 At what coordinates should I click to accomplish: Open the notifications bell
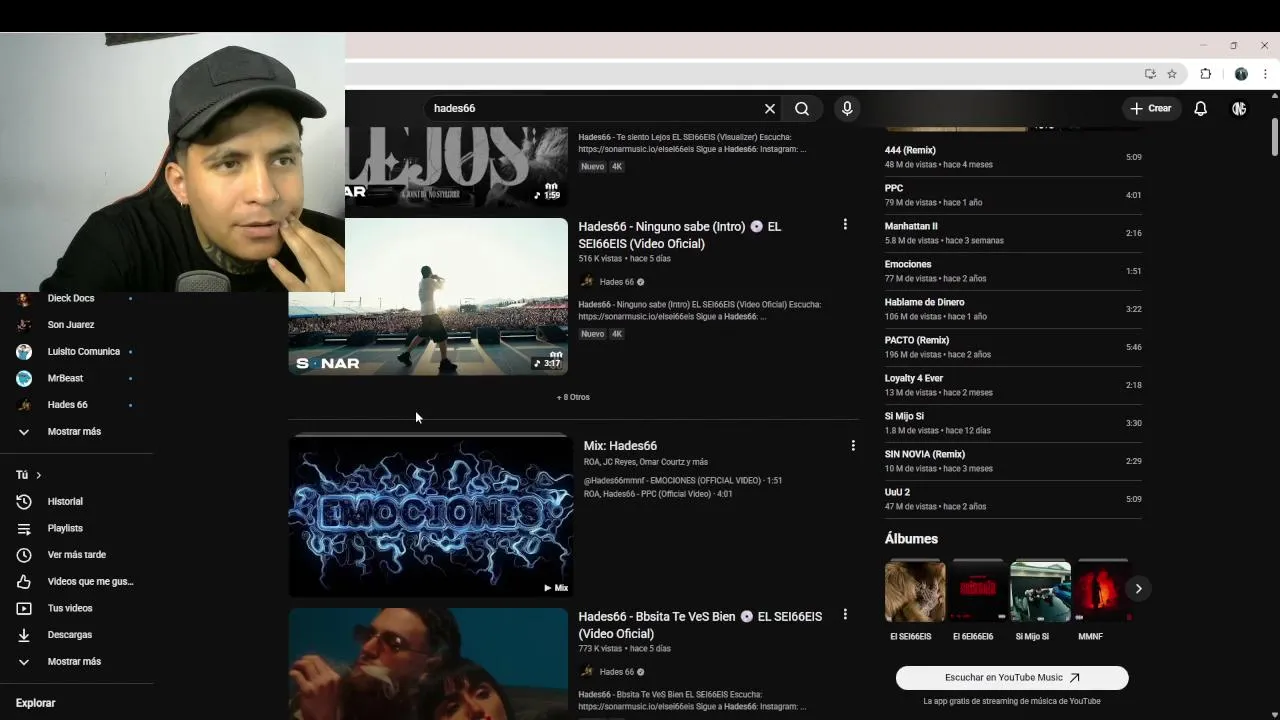pyautogui.click(x=1201, y=108)
